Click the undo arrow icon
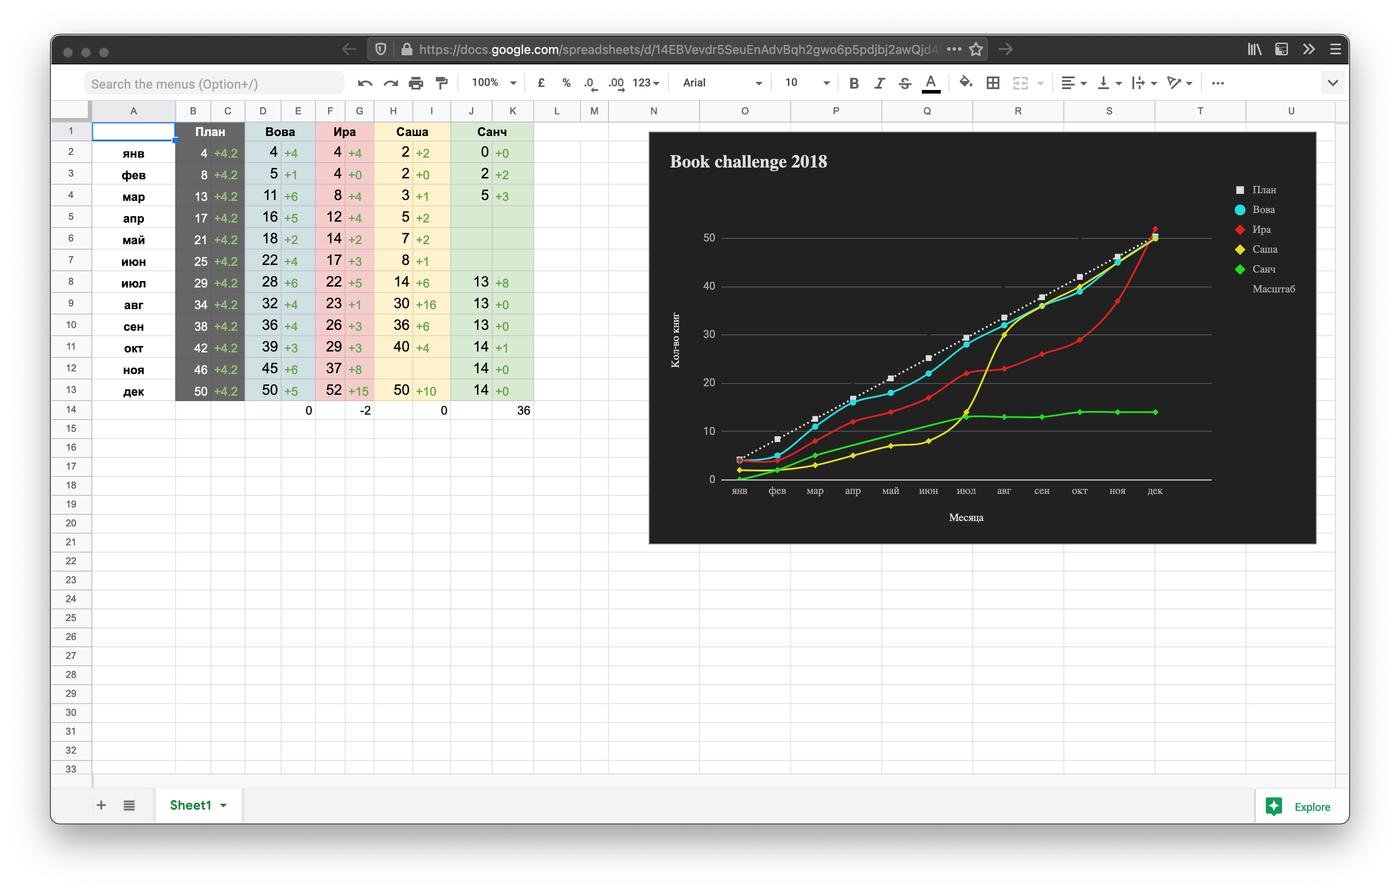 365,83
